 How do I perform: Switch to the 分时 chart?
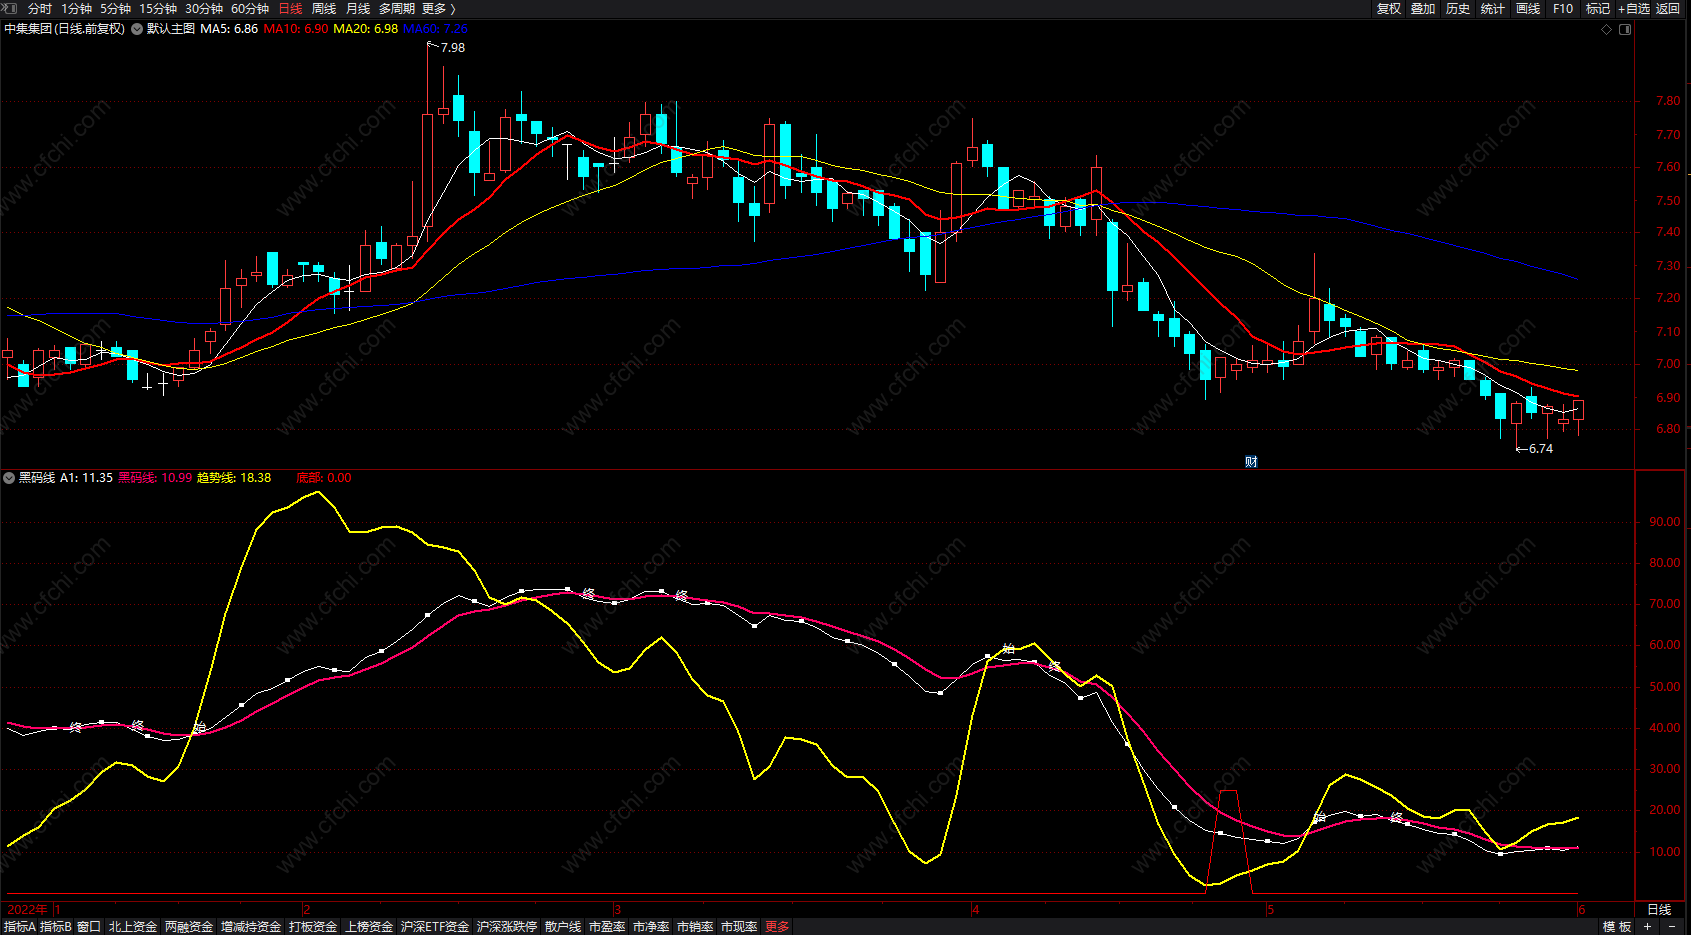(x=40, y=8)
